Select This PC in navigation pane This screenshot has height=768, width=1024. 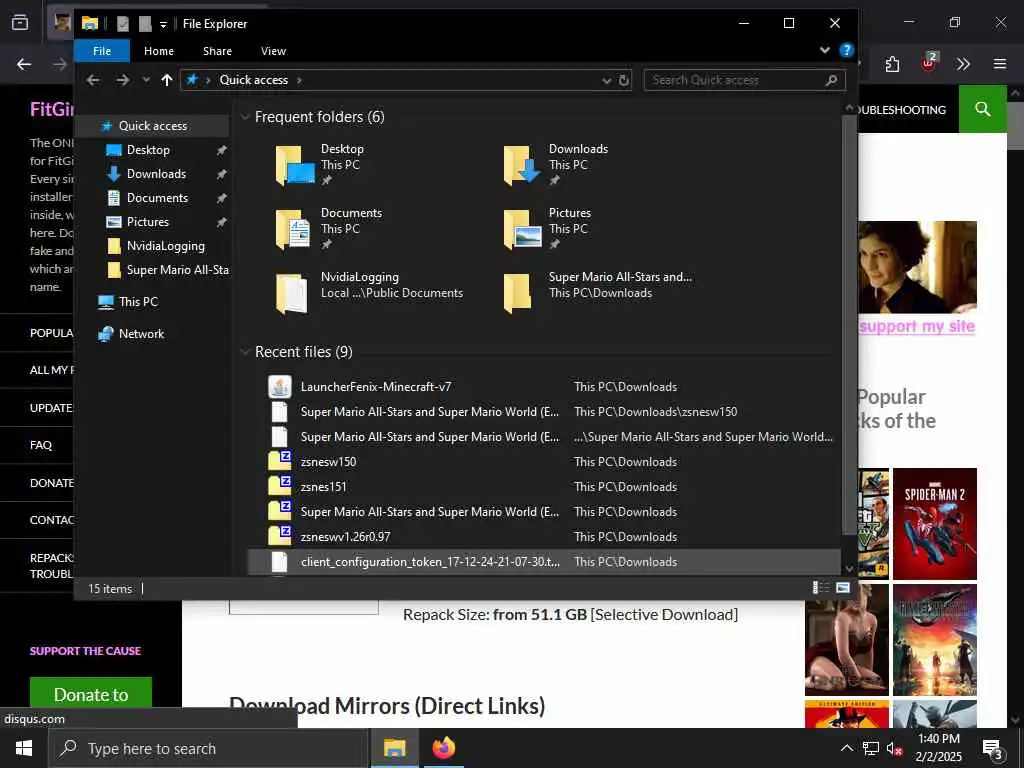click(138, 302)
